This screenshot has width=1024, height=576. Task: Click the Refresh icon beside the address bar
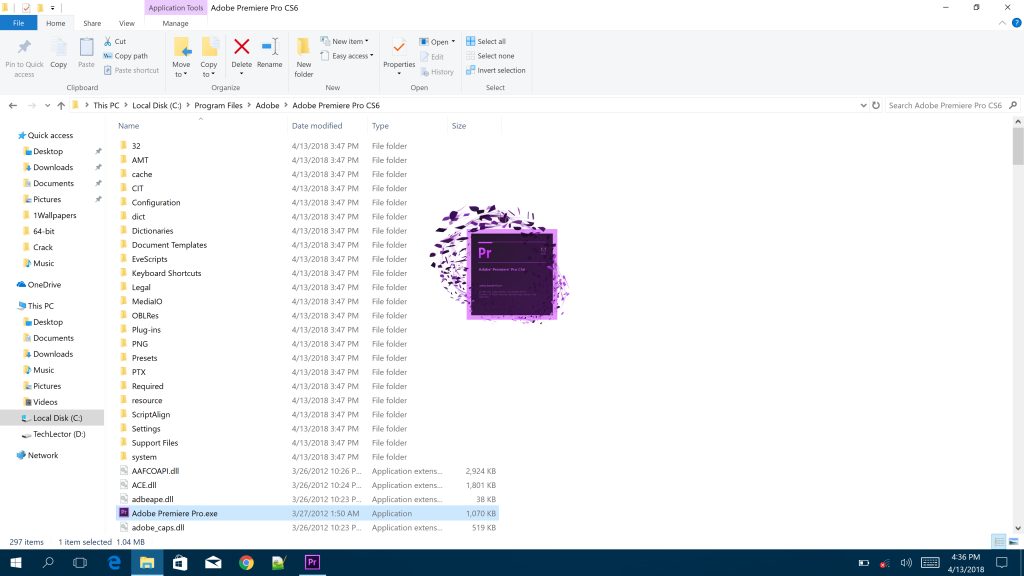tap(876, 105)
